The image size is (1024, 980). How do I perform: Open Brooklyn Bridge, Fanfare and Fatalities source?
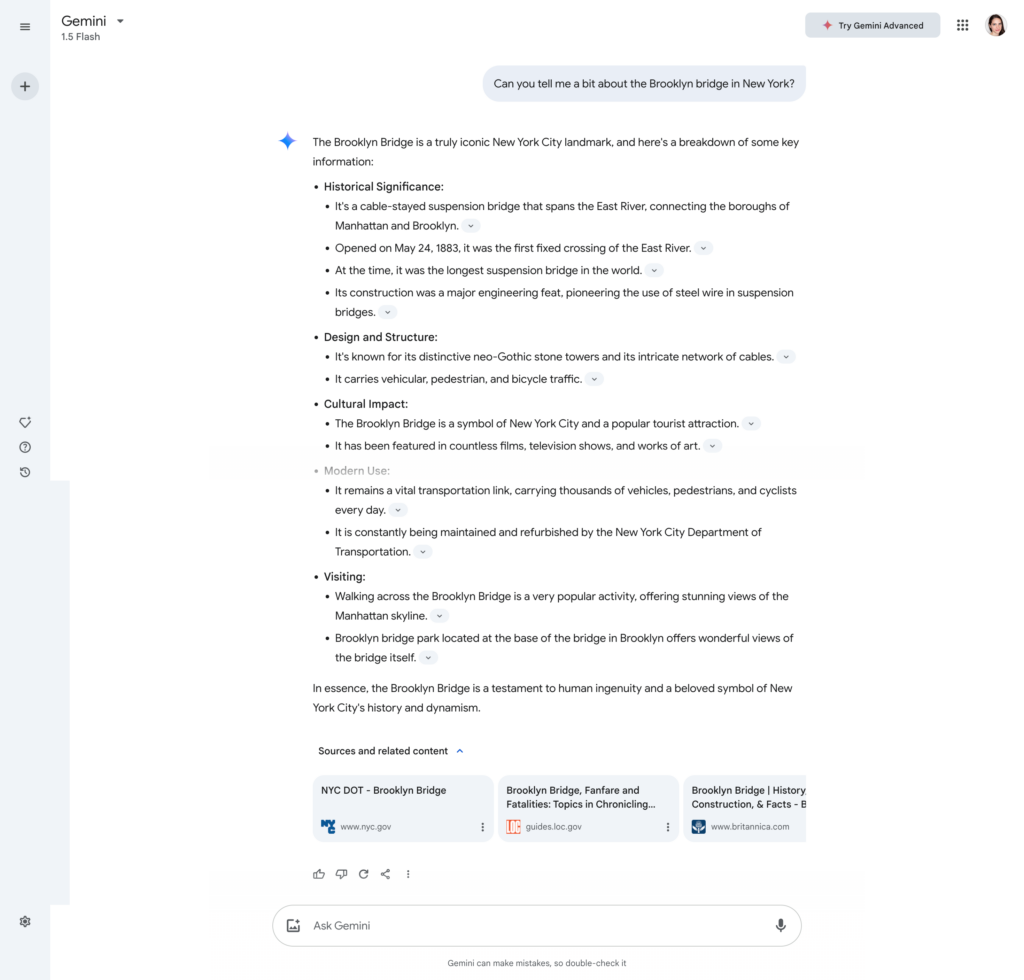[588, 808]
